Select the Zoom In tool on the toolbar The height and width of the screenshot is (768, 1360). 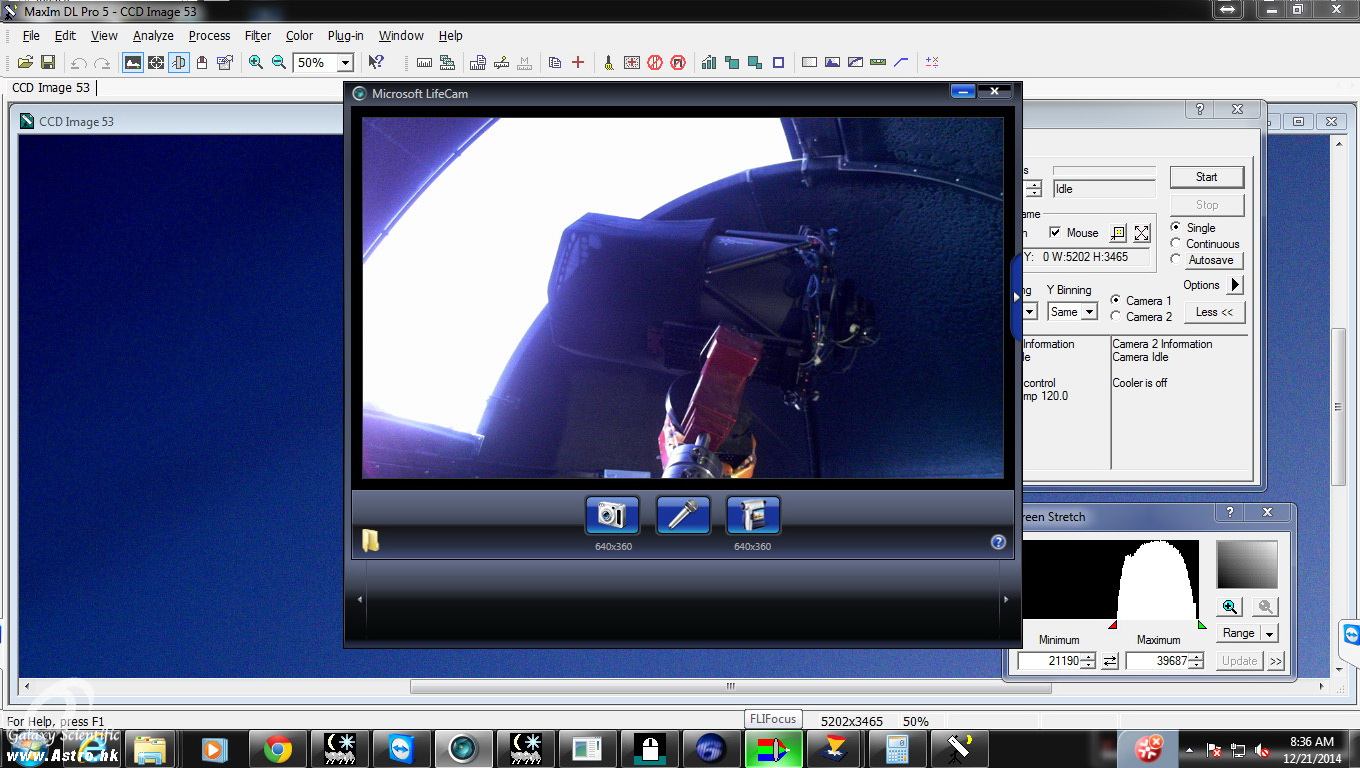click(256, 62)
